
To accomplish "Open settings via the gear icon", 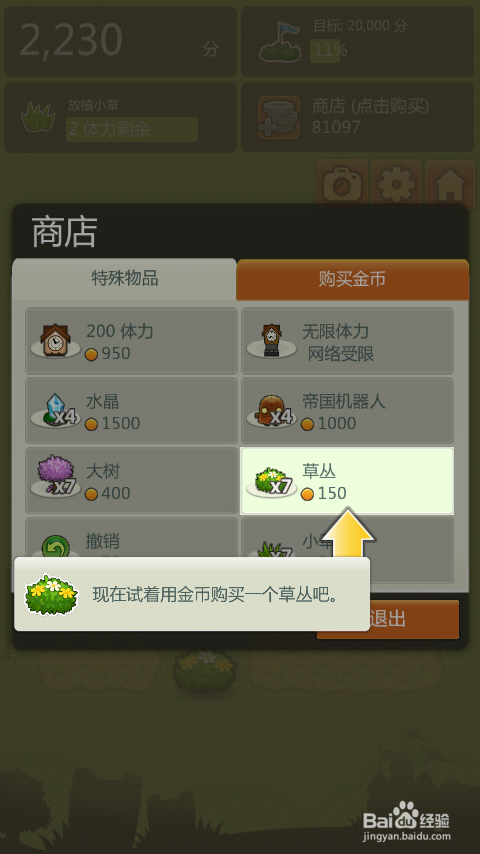I will coord(396,184).
